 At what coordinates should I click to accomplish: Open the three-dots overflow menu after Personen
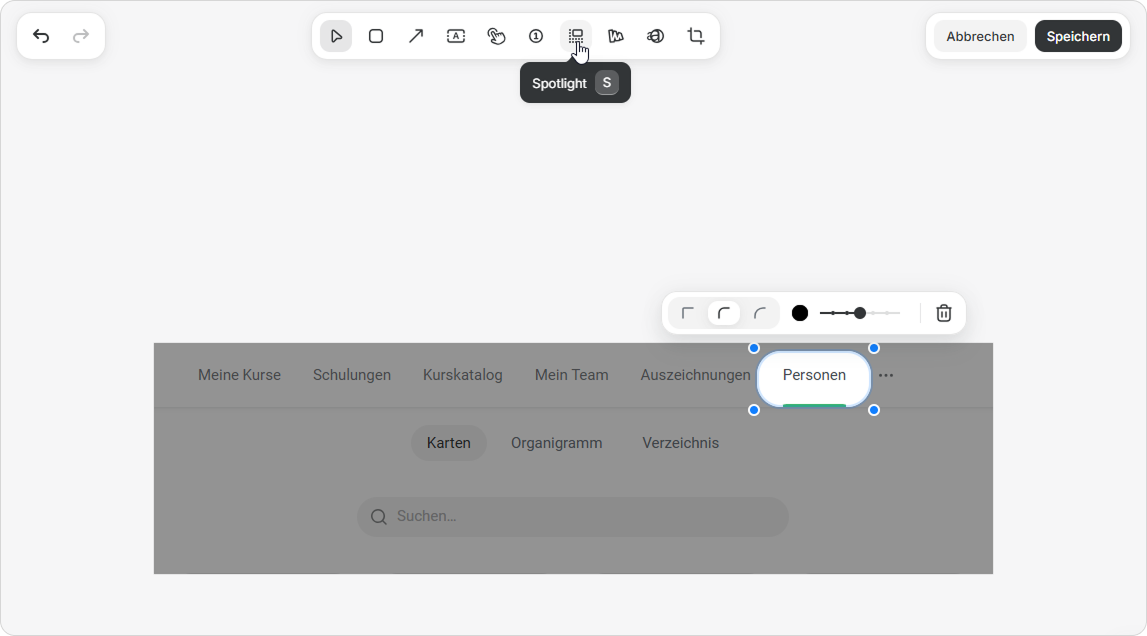point(886,376)
